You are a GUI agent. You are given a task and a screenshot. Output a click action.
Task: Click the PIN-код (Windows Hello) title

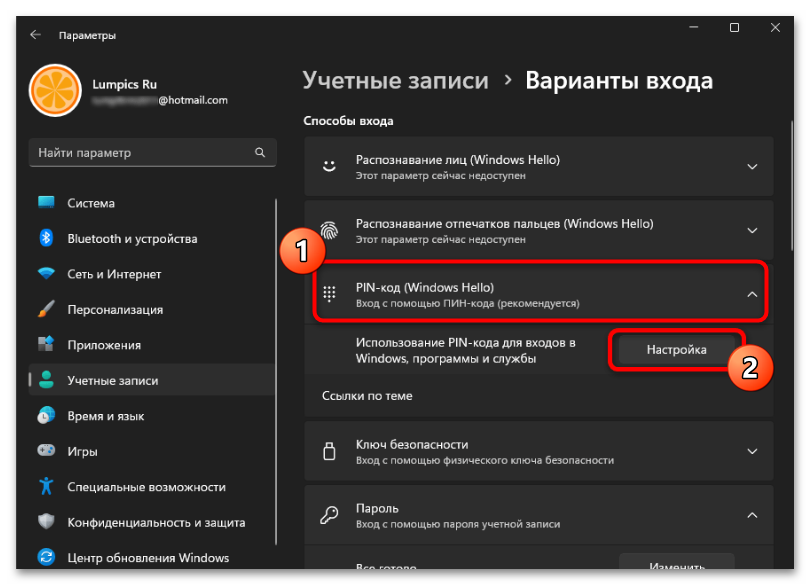425,287
